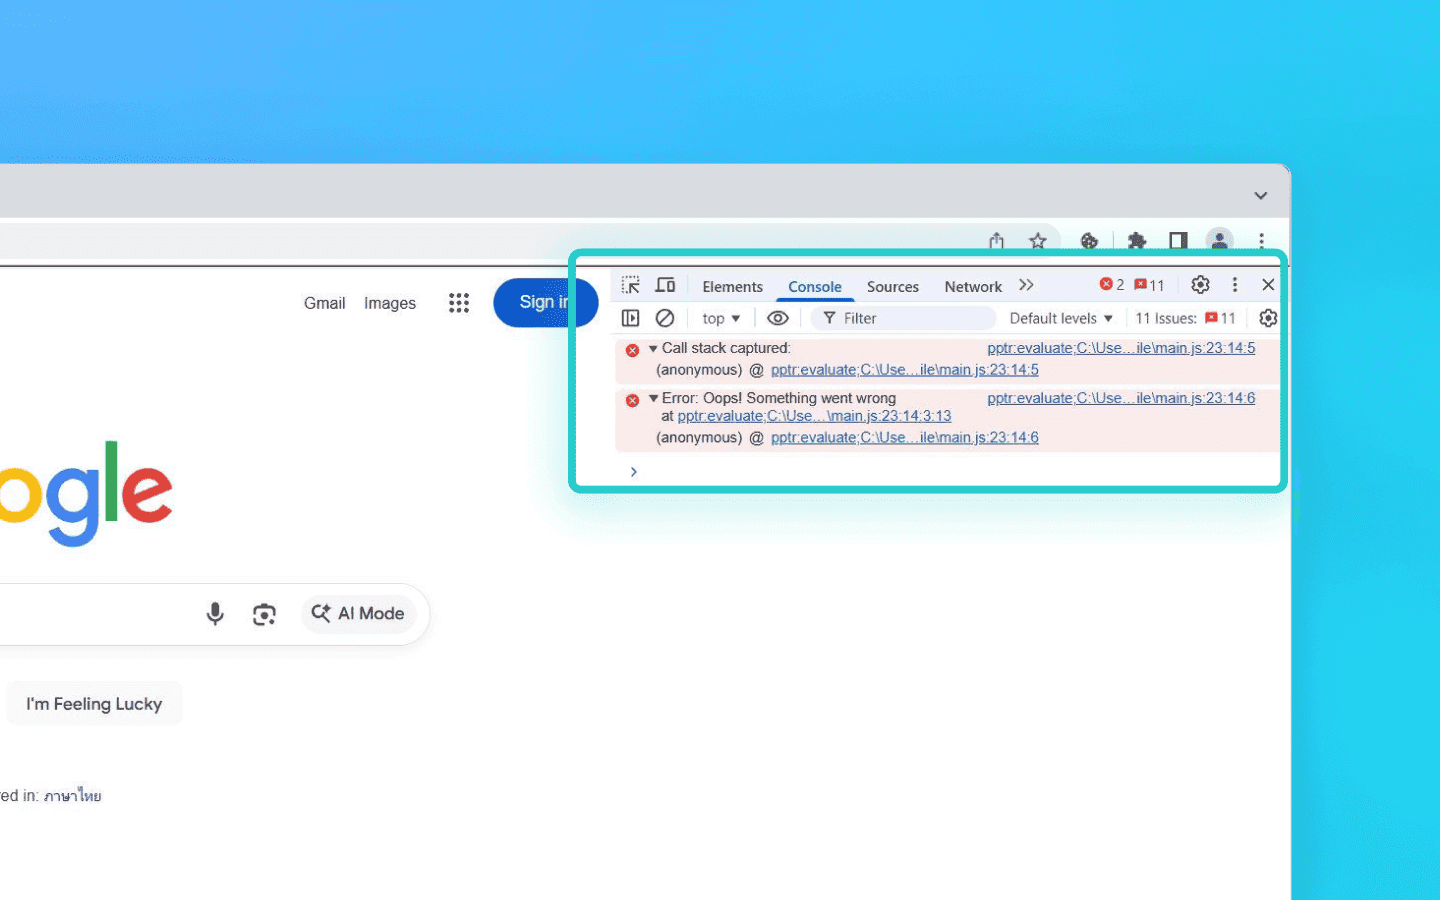This screenshot has width=1440, height=900.
Task: Open the Sources tab
Action: (893, 286)
